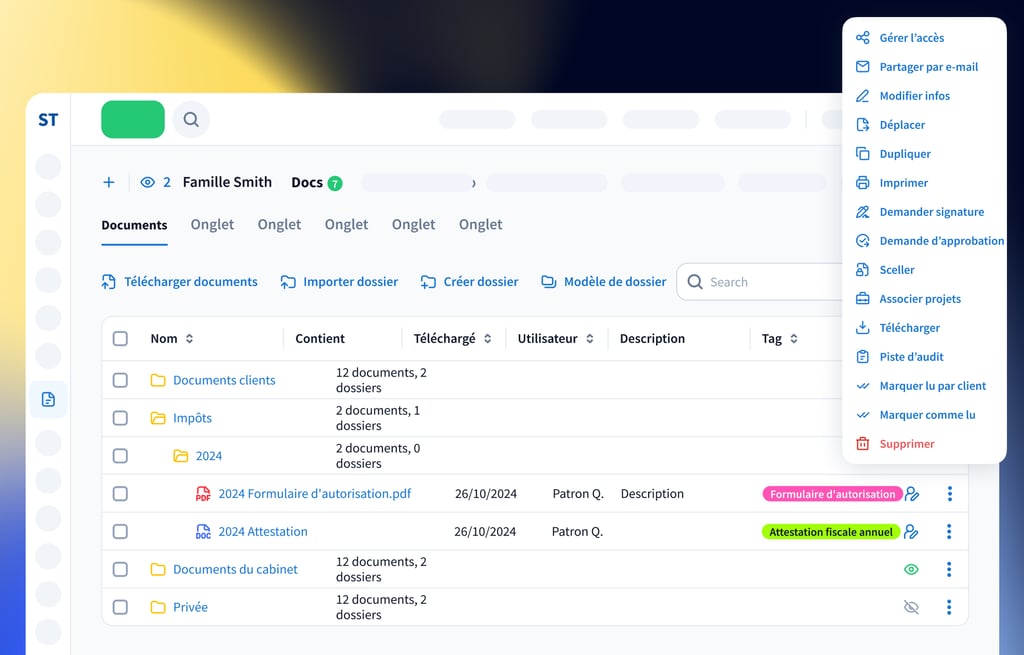Click the Créer dossier link
1024x655 pixels.
(470, 282)
